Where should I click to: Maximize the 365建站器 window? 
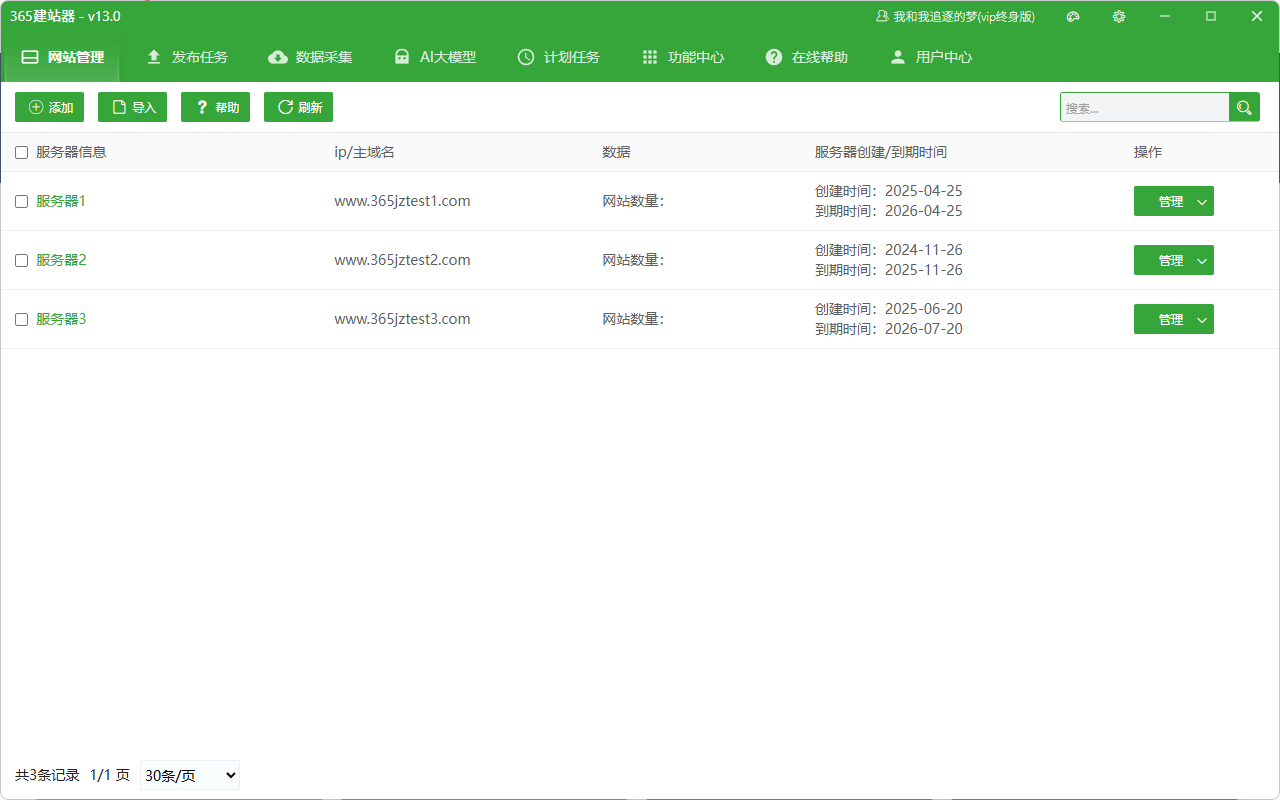[1211, 16]
